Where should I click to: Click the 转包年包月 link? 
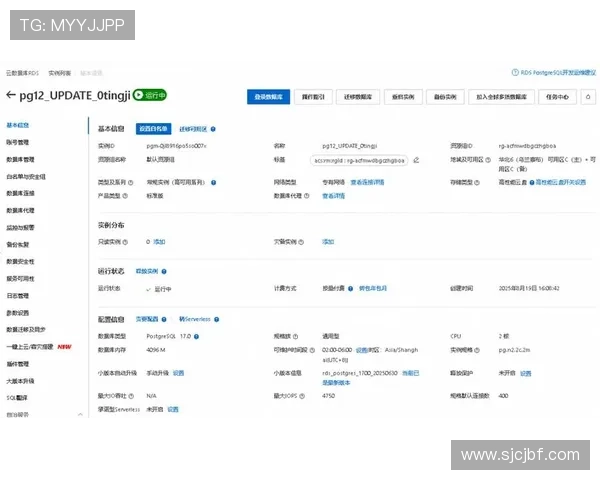tap(373, 288)
